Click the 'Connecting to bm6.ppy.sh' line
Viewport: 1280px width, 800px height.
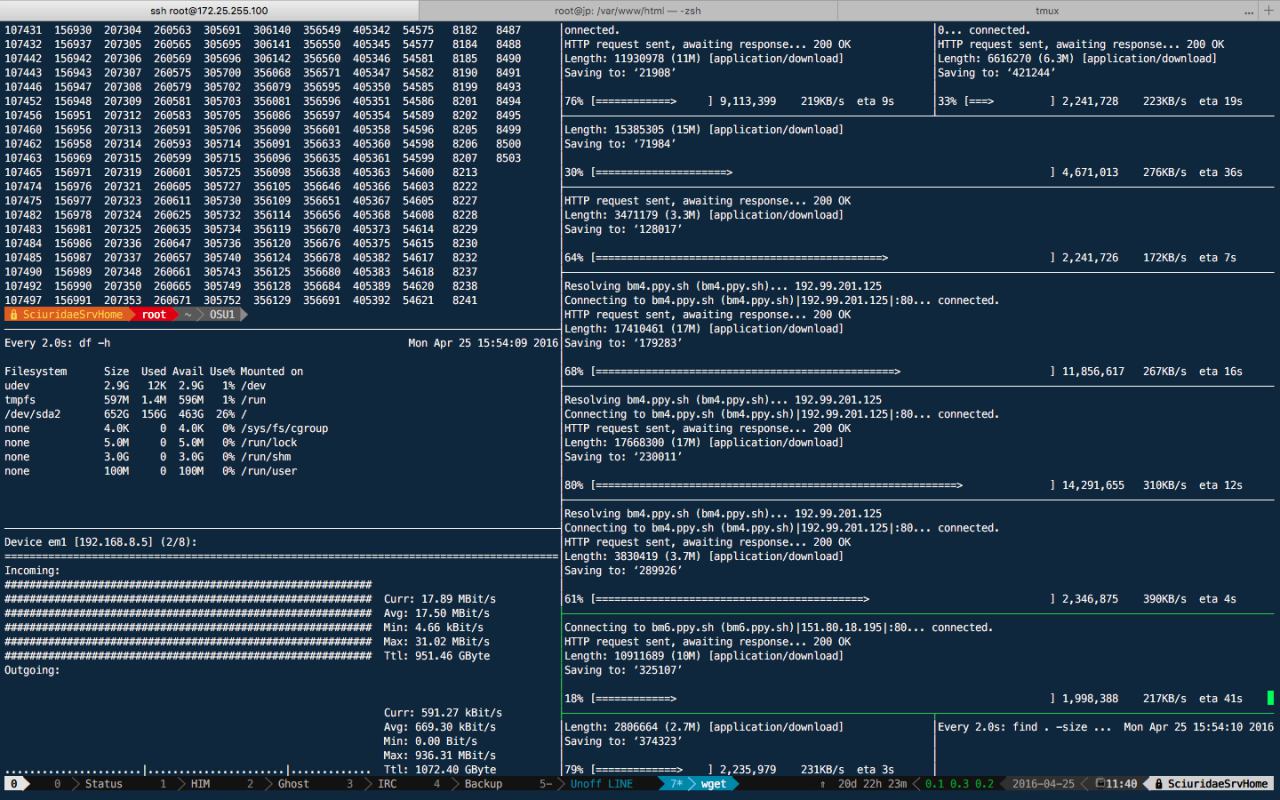[x=778, y=628]
